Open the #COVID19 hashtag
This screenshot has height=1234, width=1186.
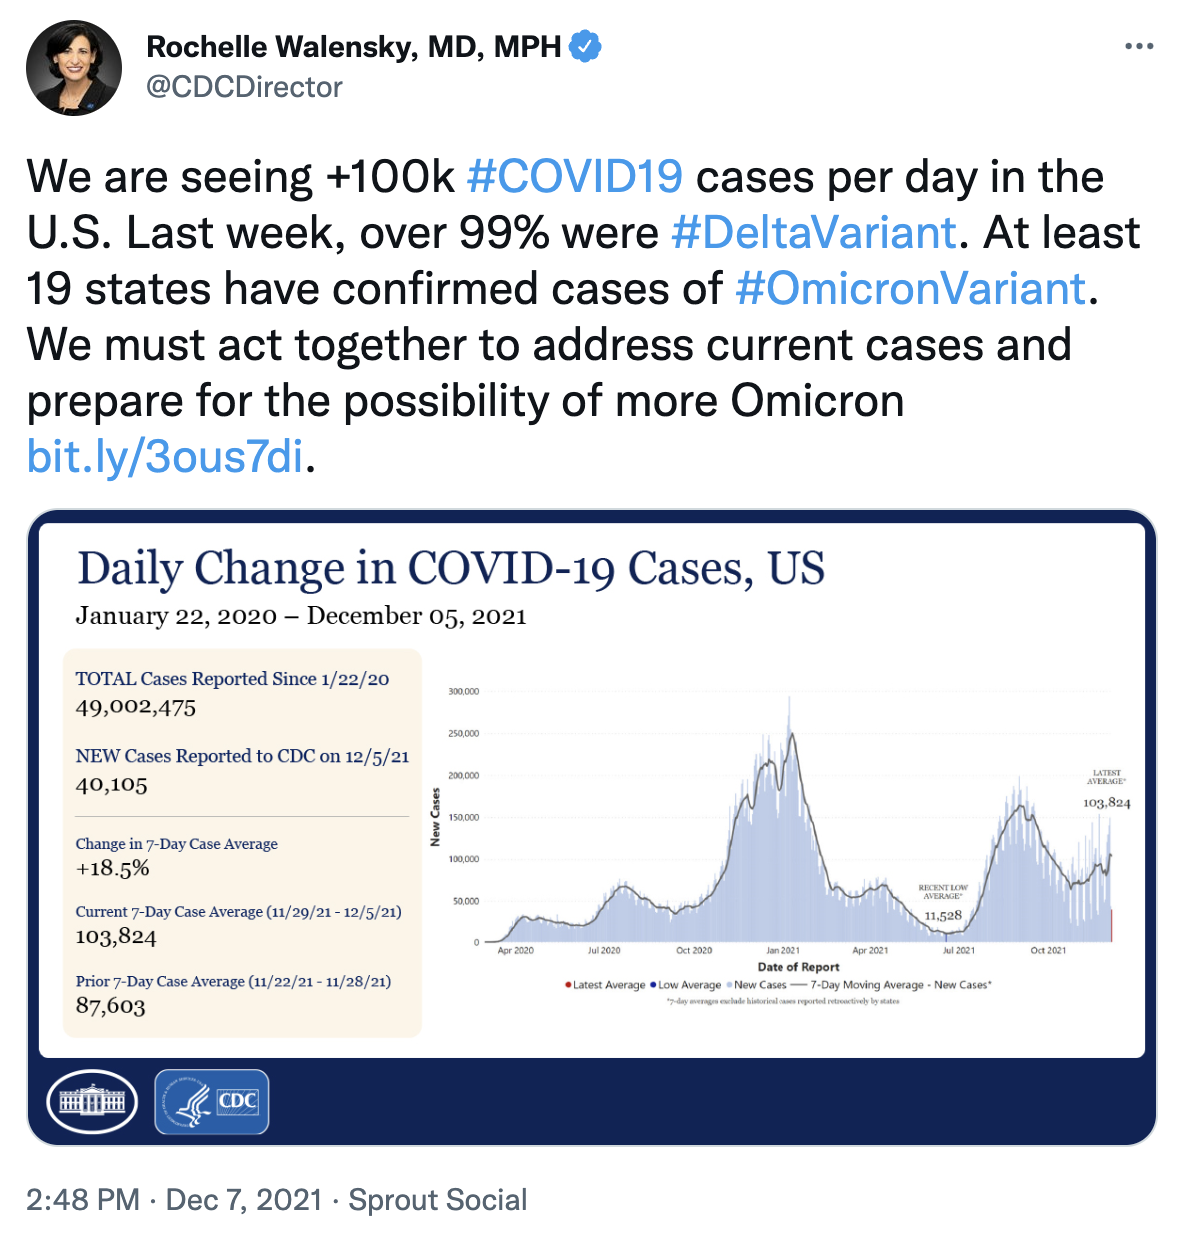click(x=575, y=177)
